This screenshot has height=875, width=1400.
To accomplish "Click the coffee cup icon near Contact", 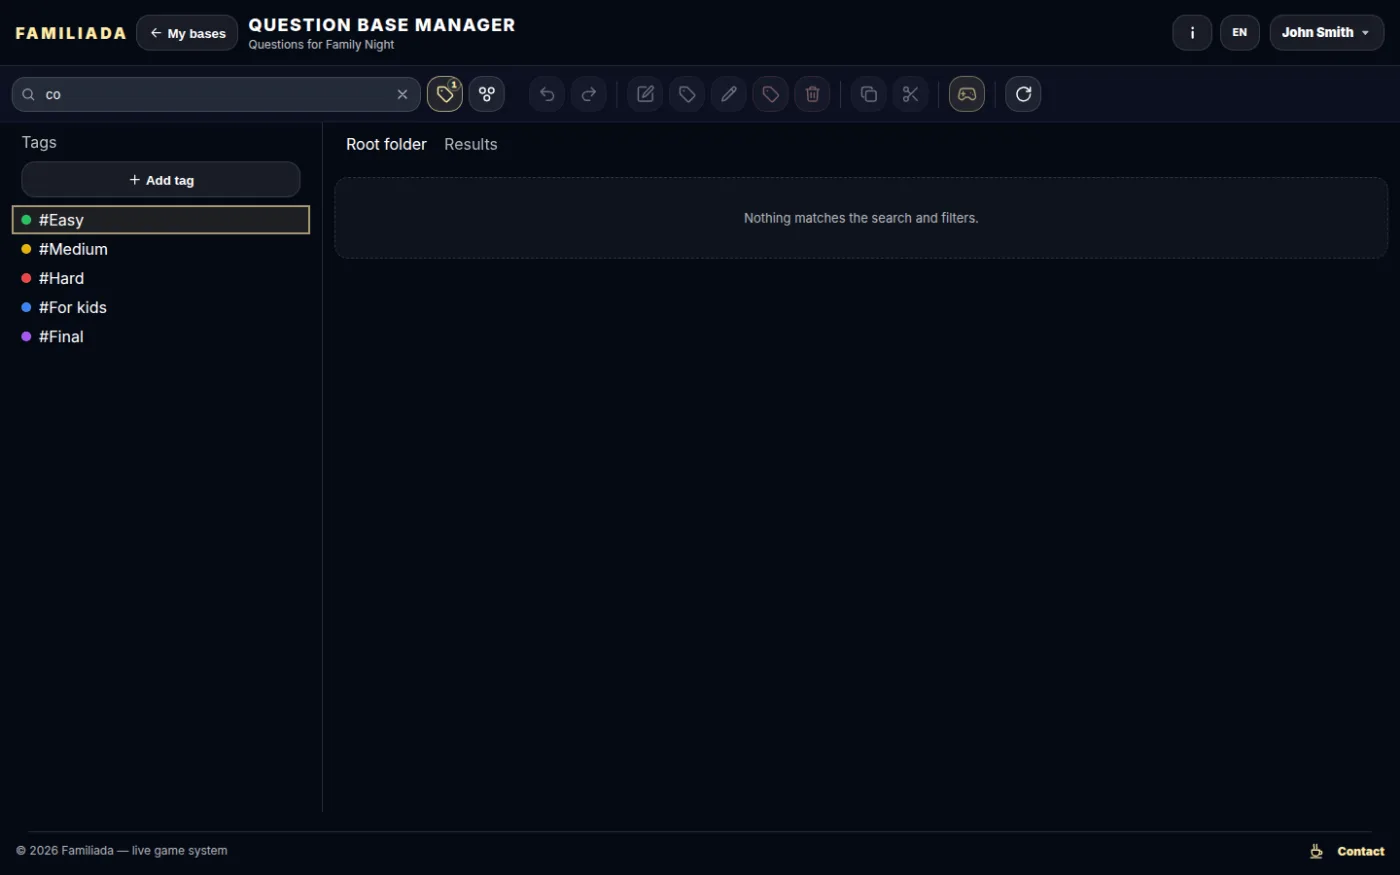I will coord(1316,851).
